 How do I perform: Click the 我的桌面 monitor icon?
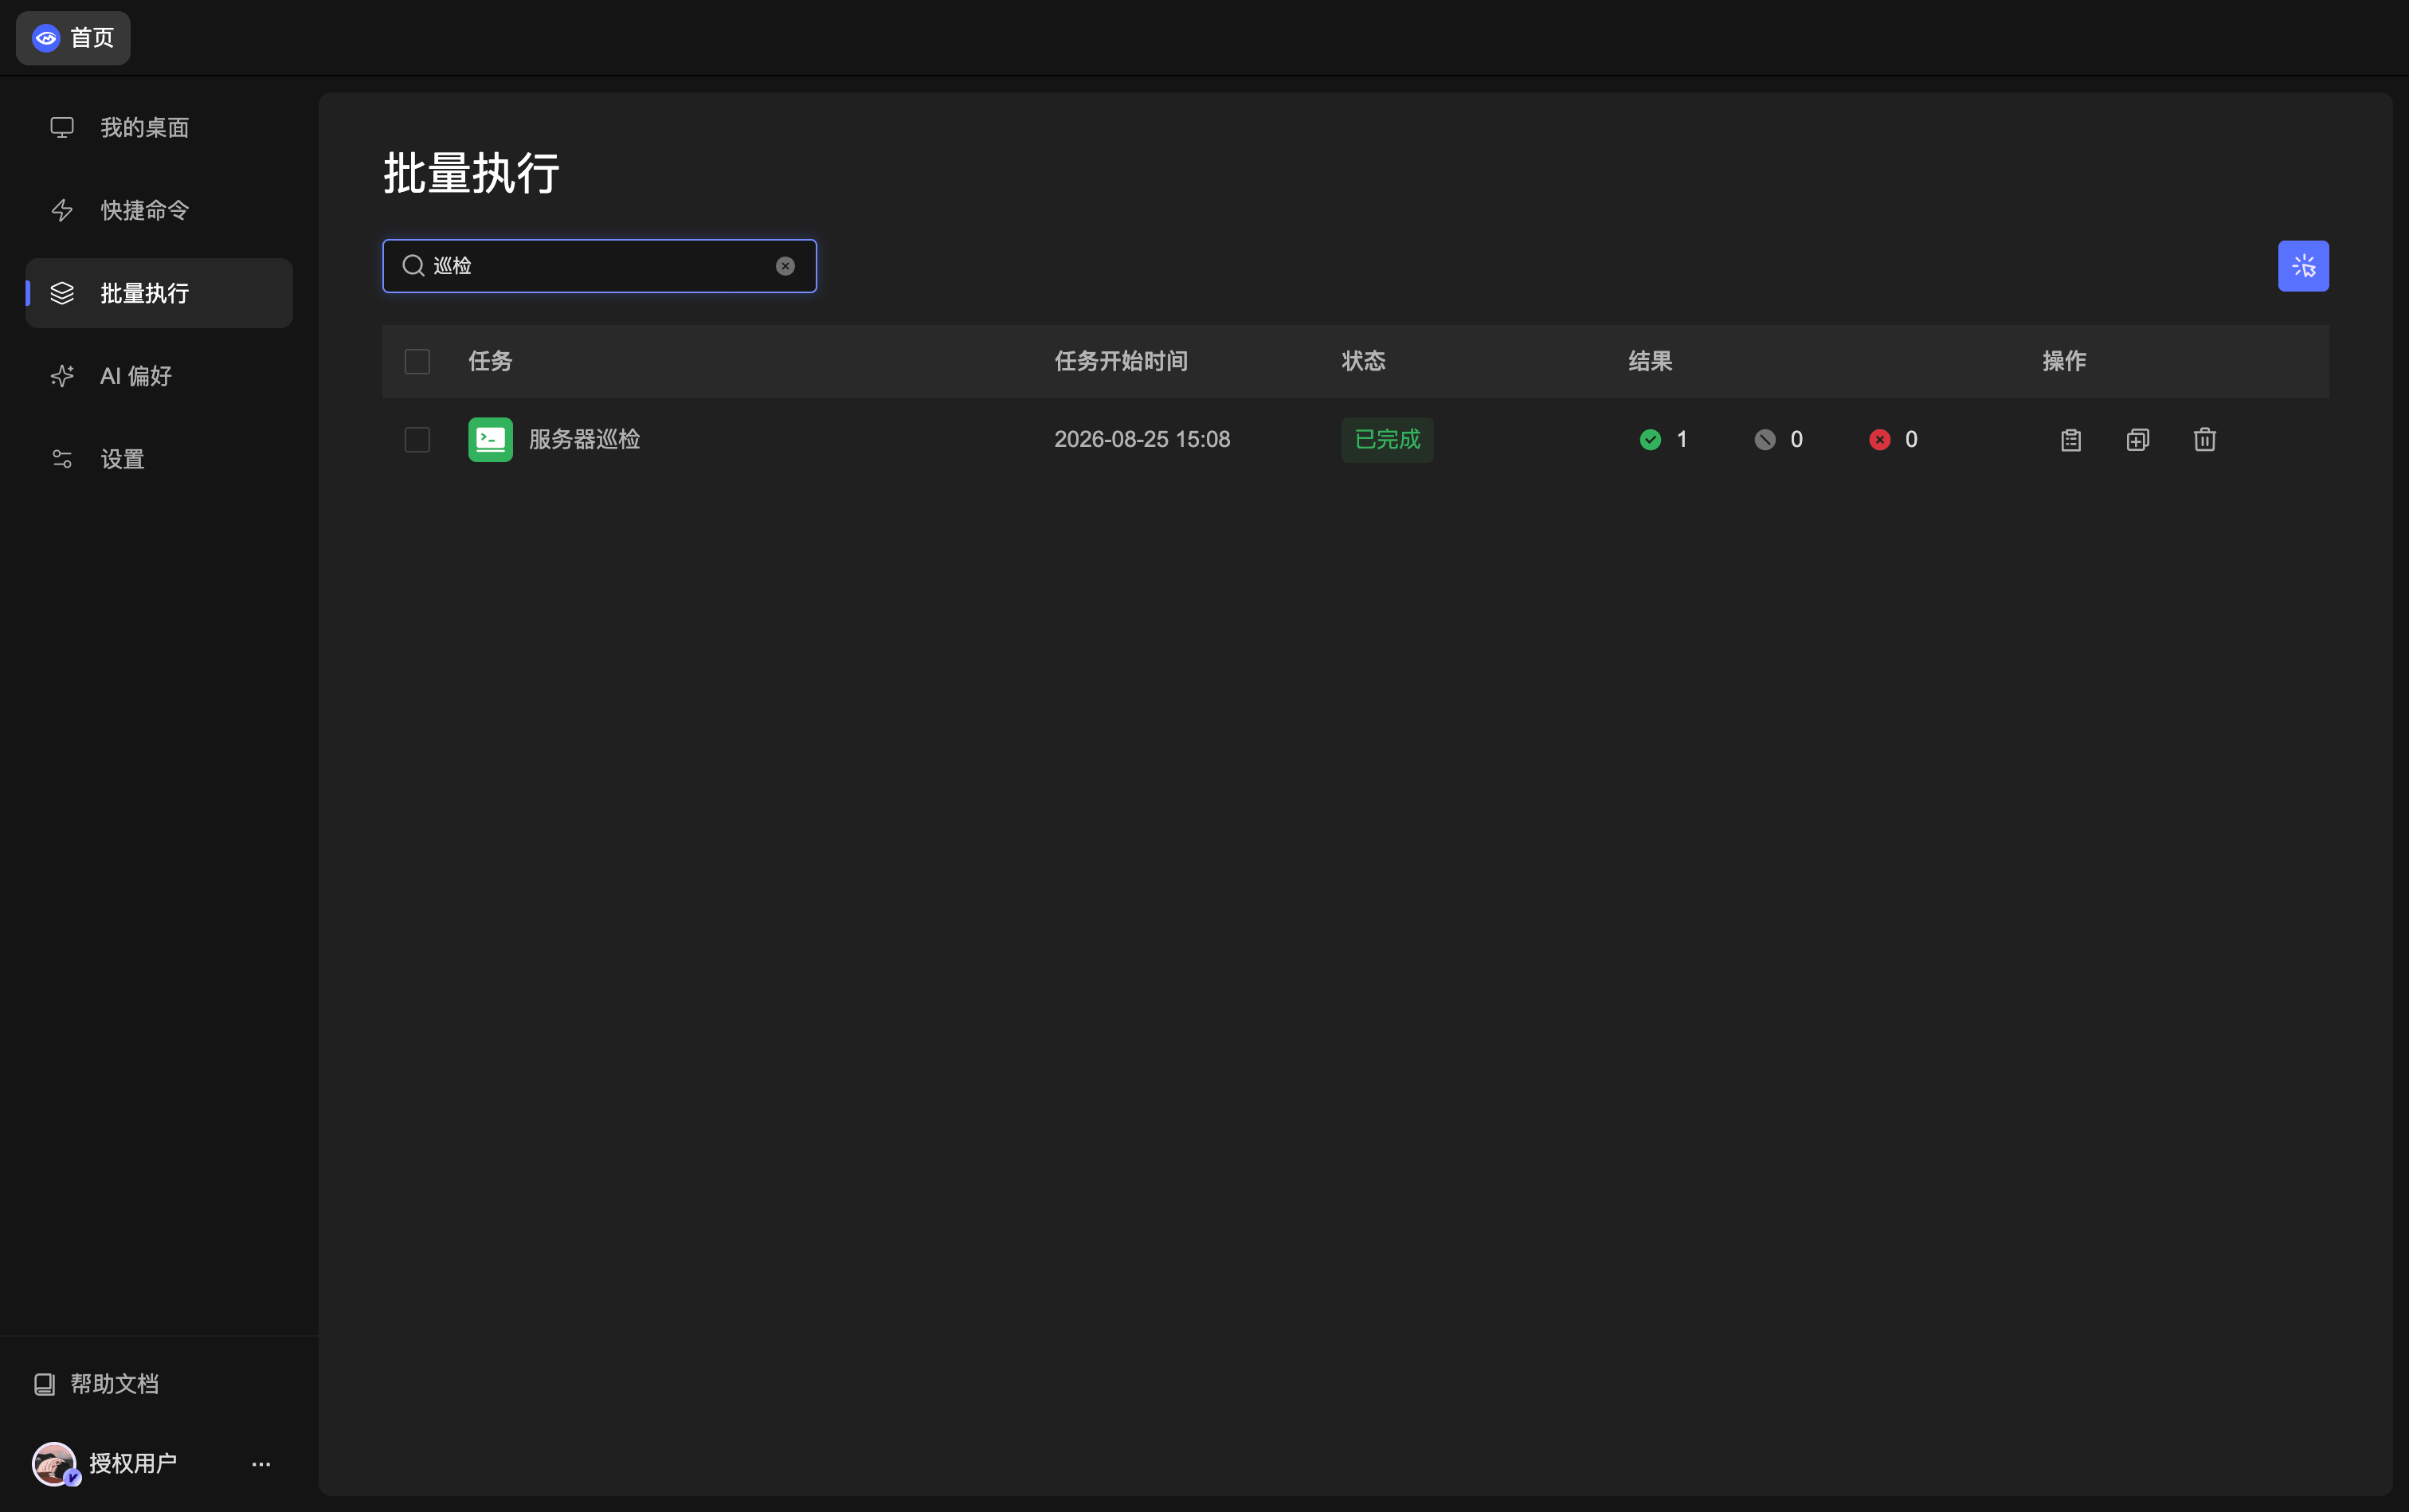pyautogui.click(x=62, y=128)
